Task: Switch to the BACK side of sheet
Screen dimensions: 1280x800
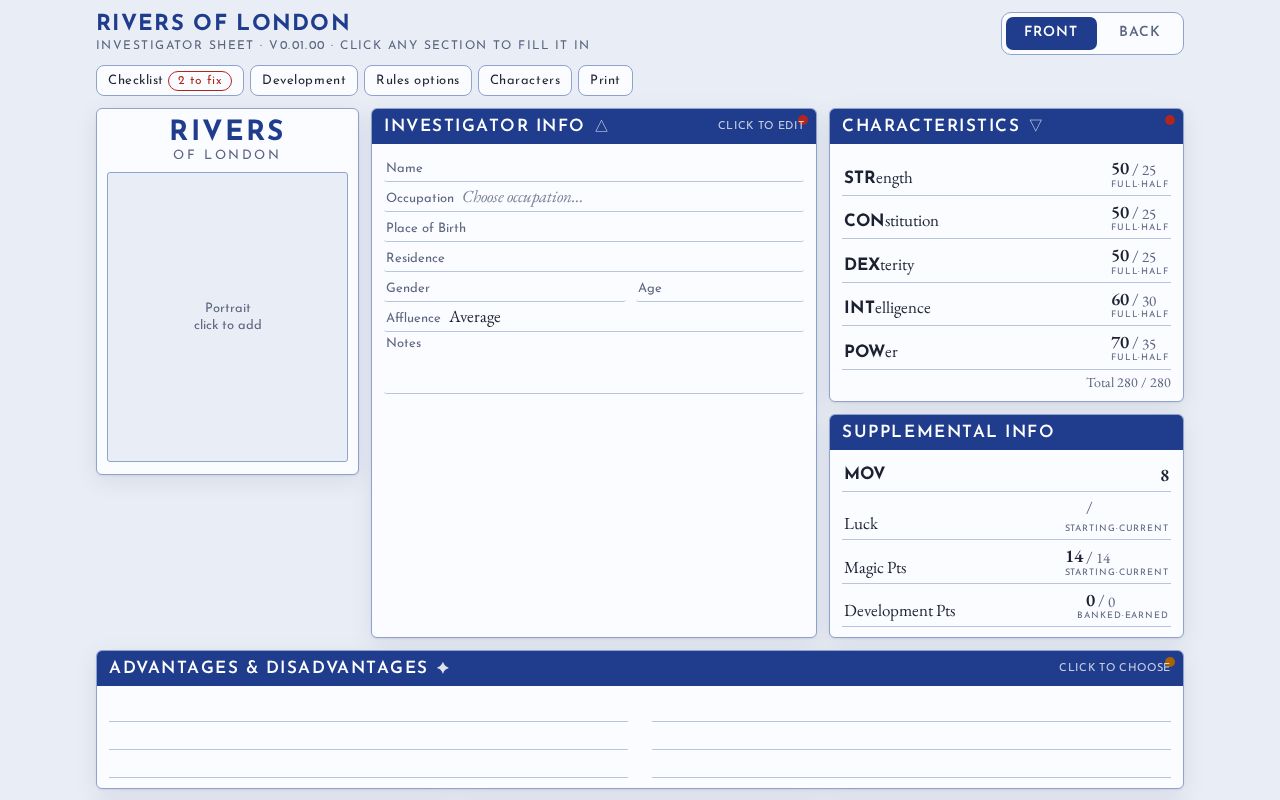Action: 1139,33
